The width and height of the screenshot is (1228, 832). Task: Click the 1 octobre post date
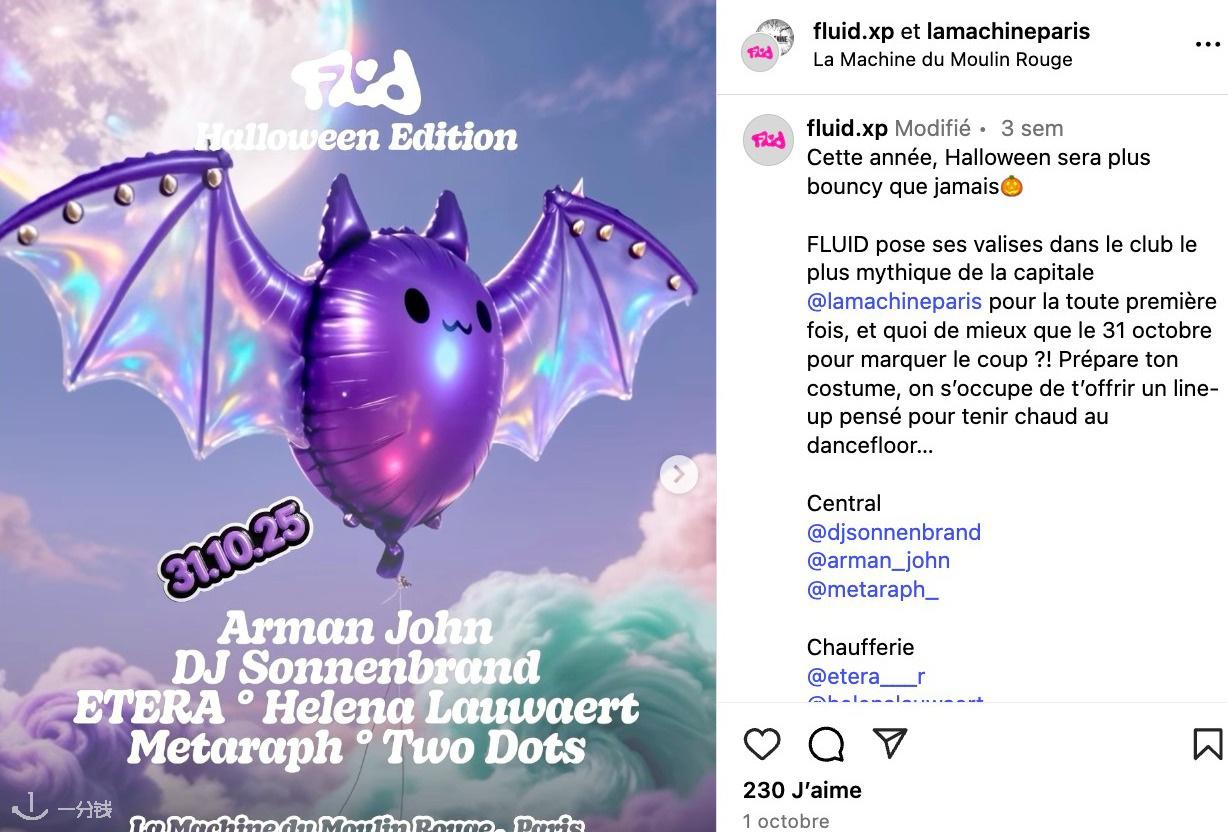point(786,821)
